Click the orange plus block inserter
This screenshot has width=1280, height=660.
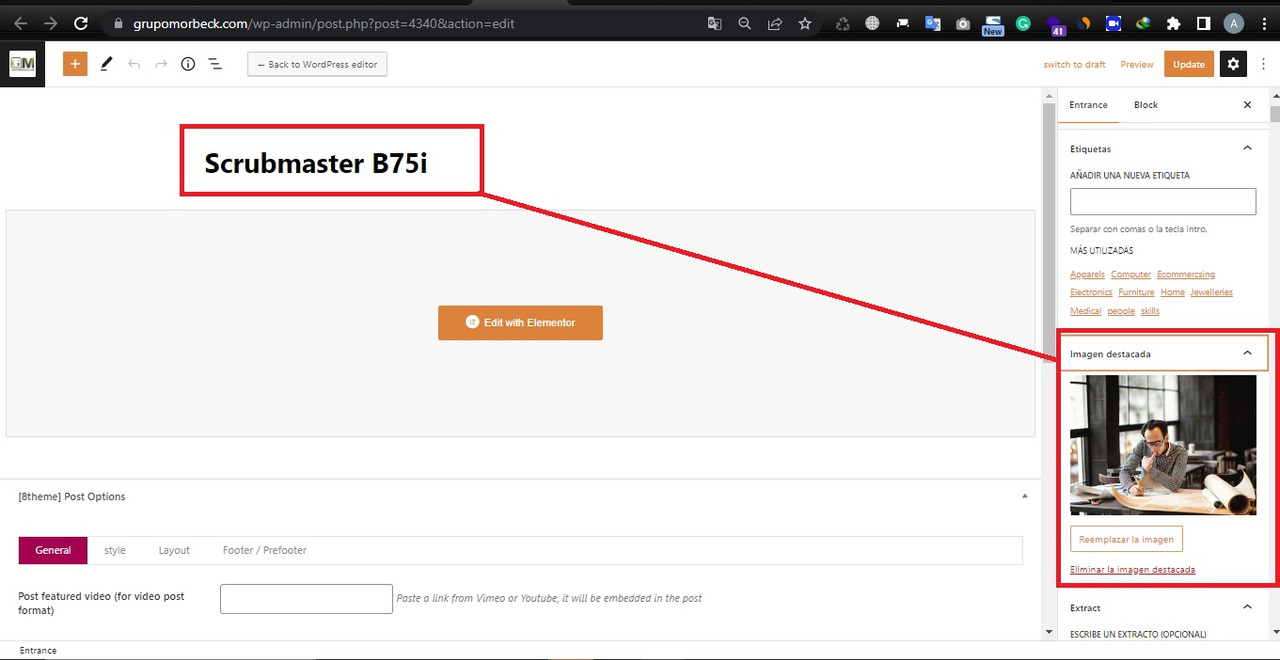[x=75, y=64]
